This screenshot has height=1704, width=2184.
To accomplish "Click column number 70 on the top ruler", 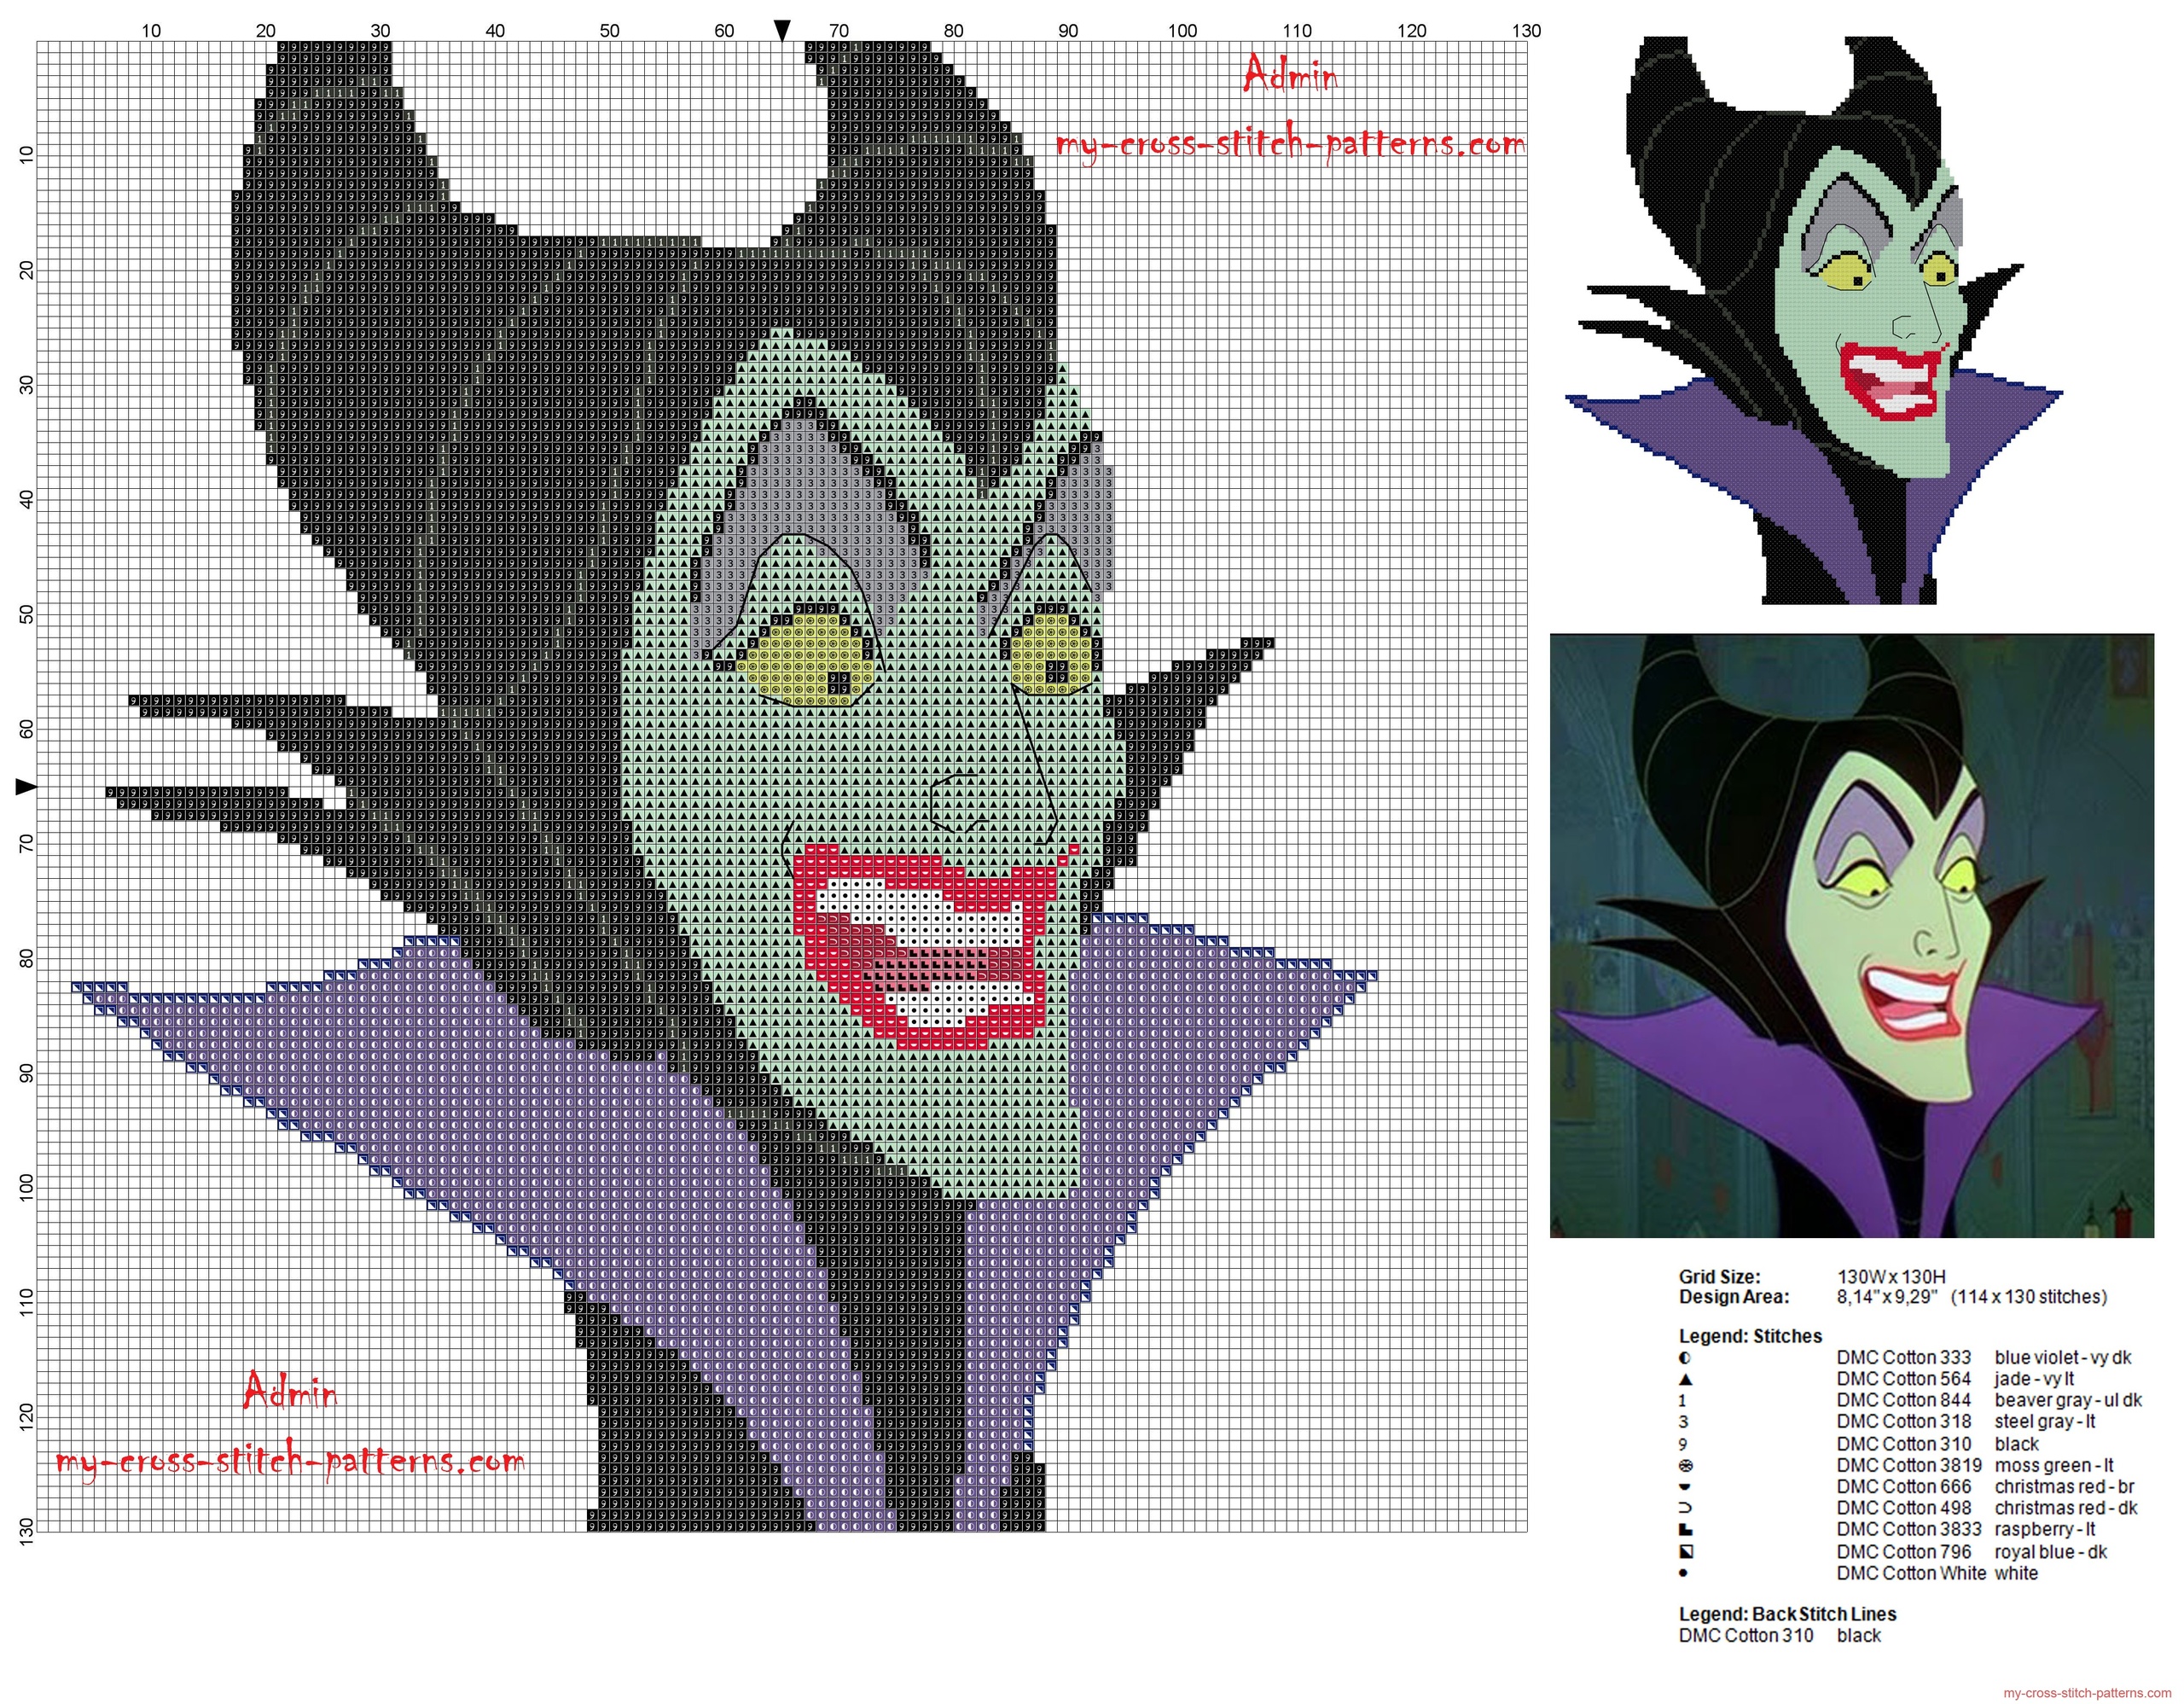I will (x=839, y=31).
